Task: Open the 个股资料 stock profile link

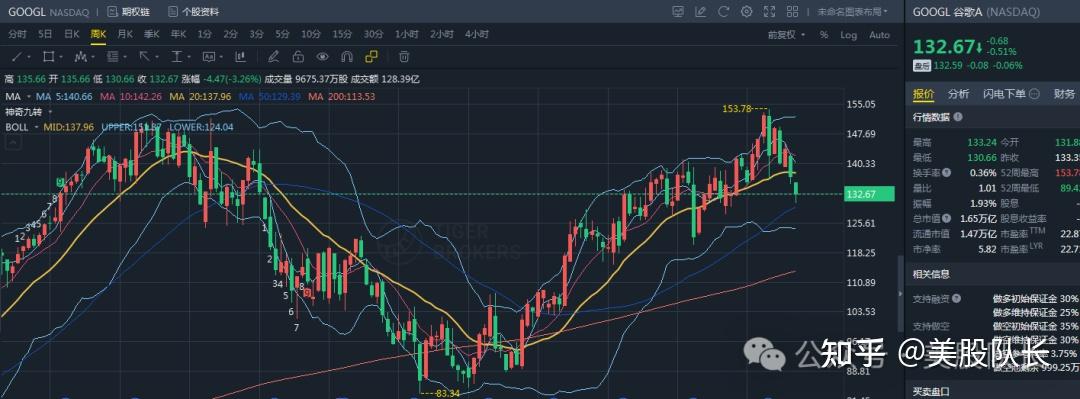Action: click(194, 12)
